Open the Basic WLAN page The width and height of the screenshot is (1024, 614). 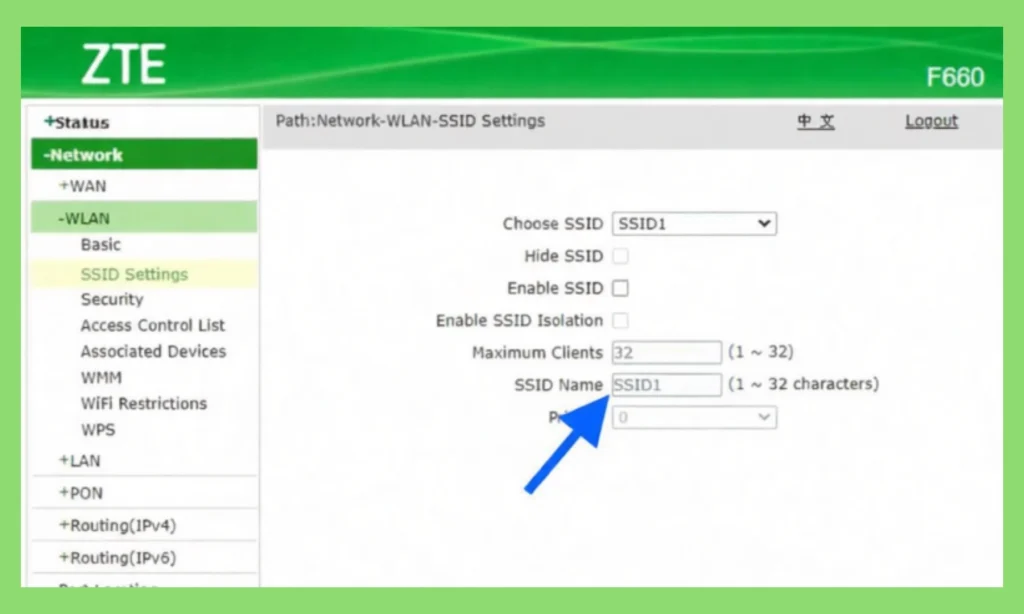[x=100, y=244]
